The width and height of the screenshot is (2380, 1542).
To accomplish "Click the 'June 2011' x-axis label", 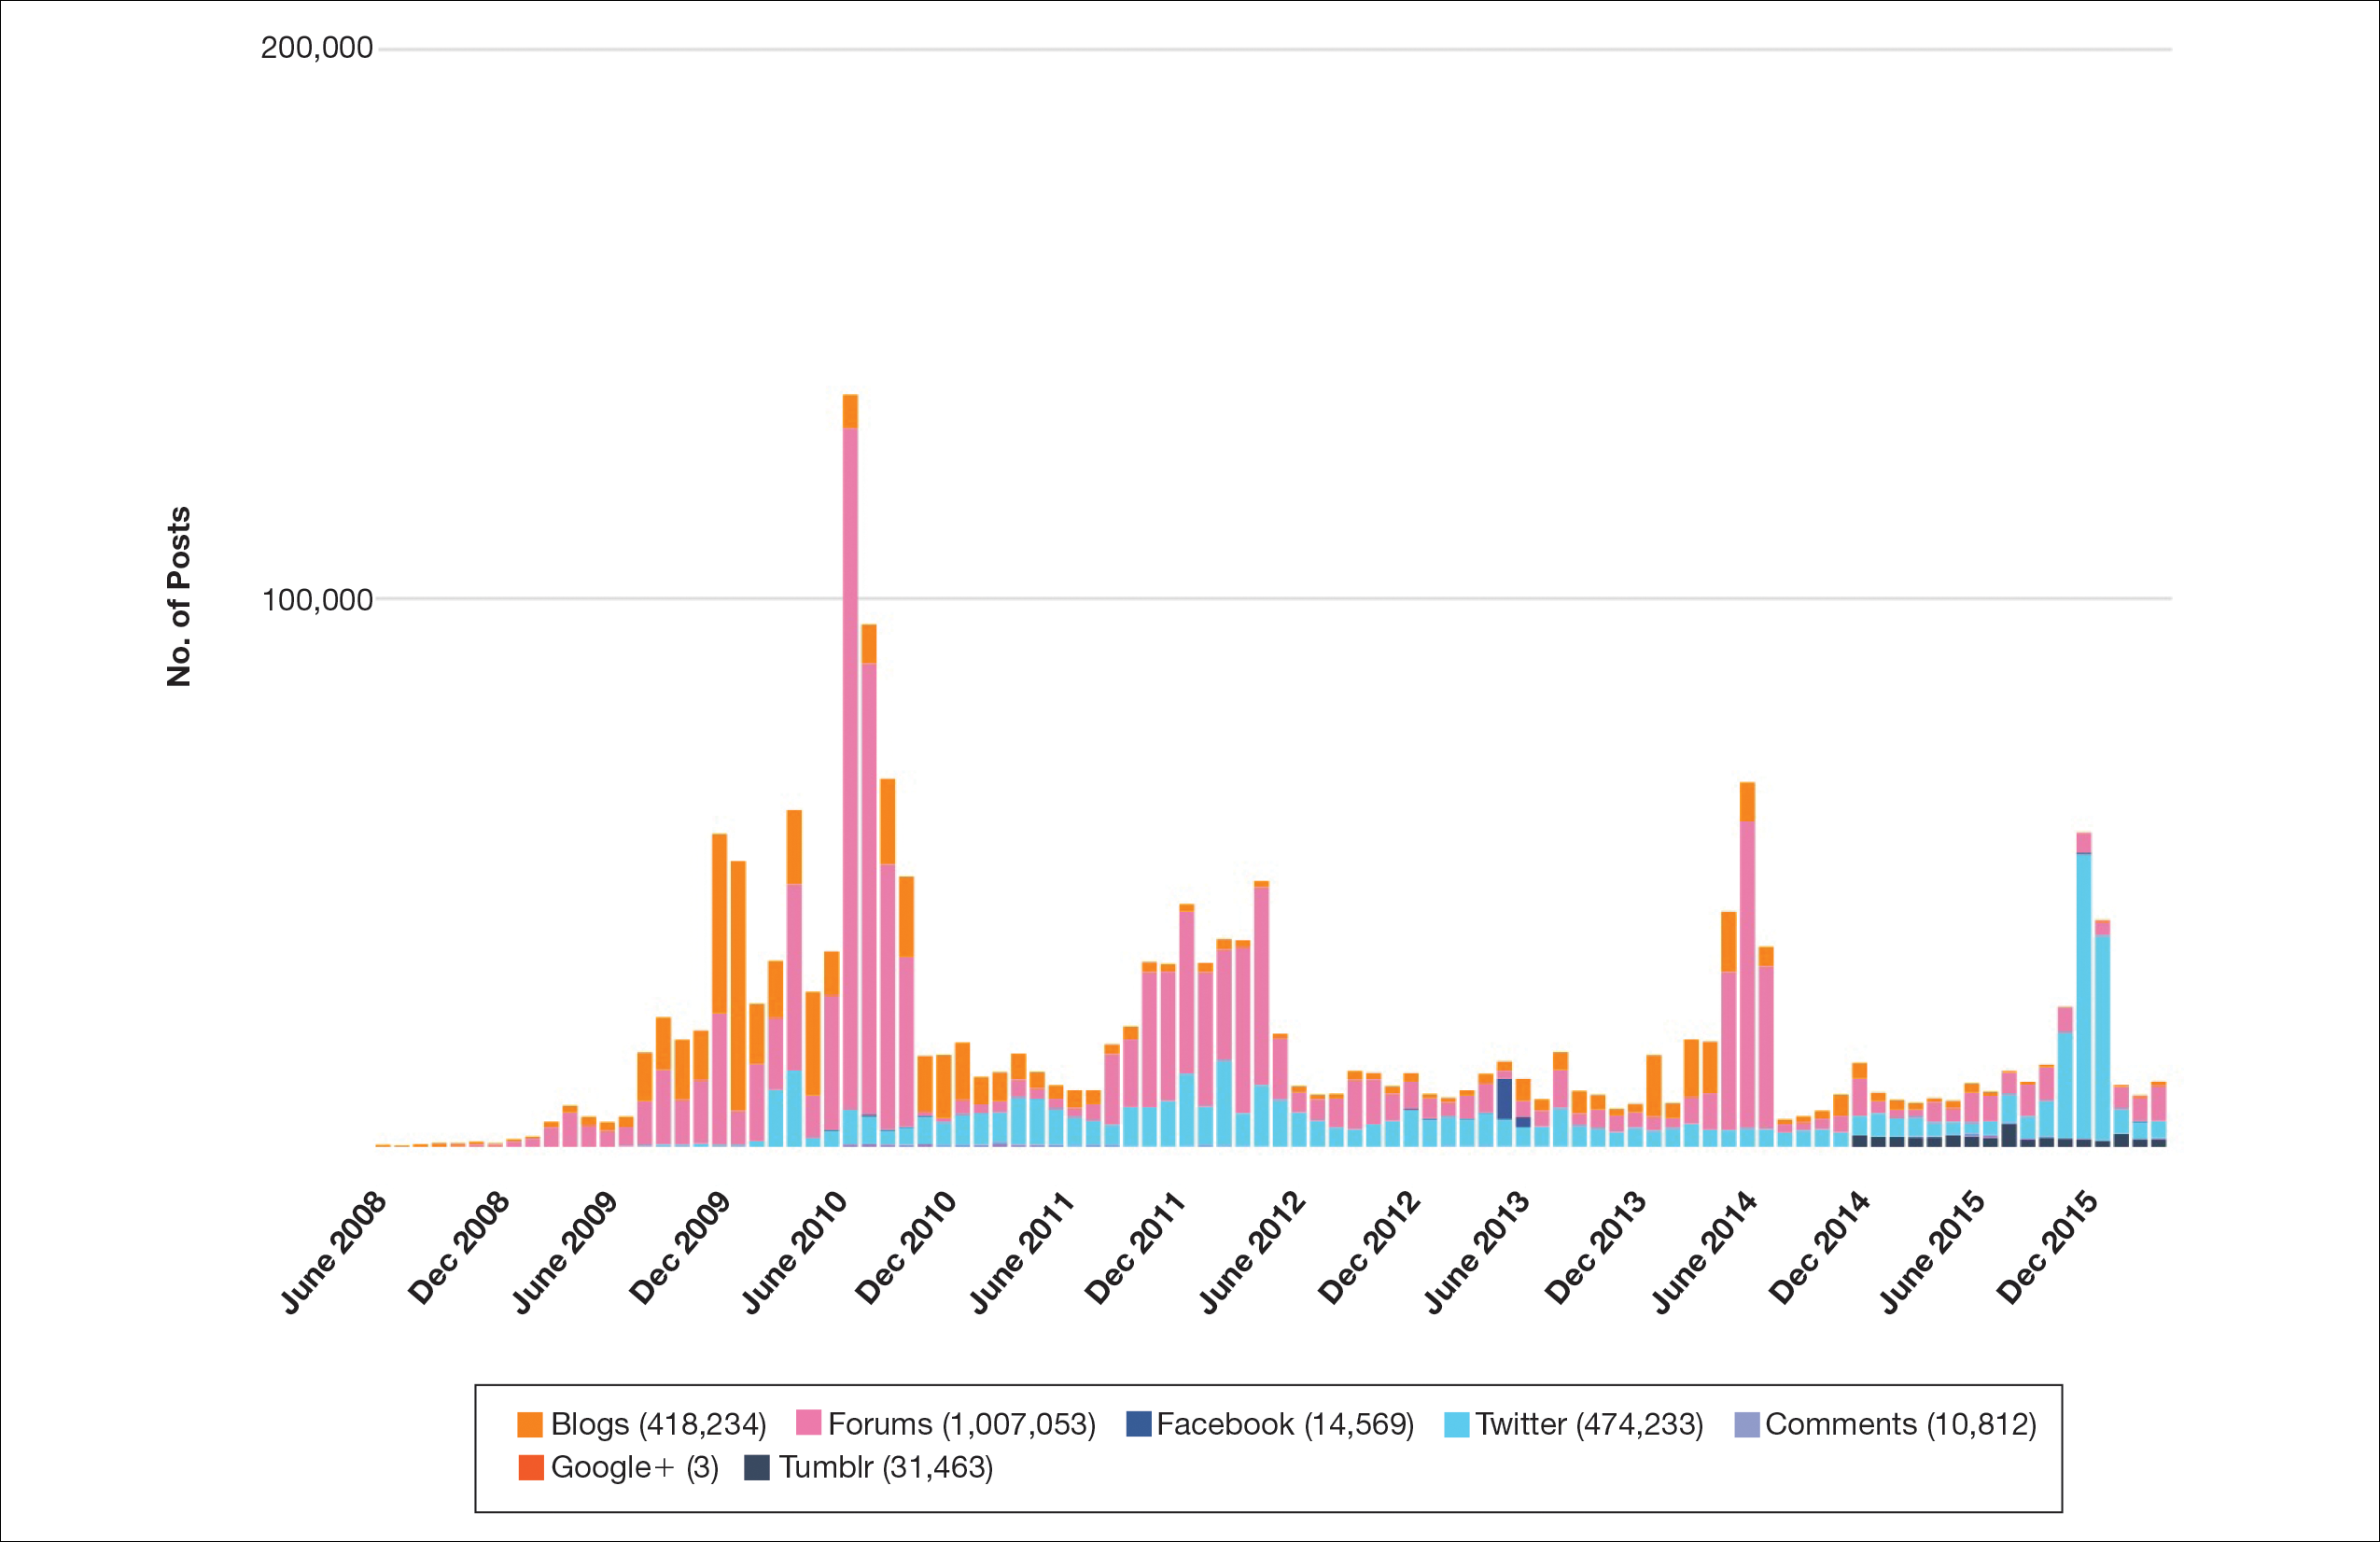I will pyautogui.click(x=1022, y=1251).
